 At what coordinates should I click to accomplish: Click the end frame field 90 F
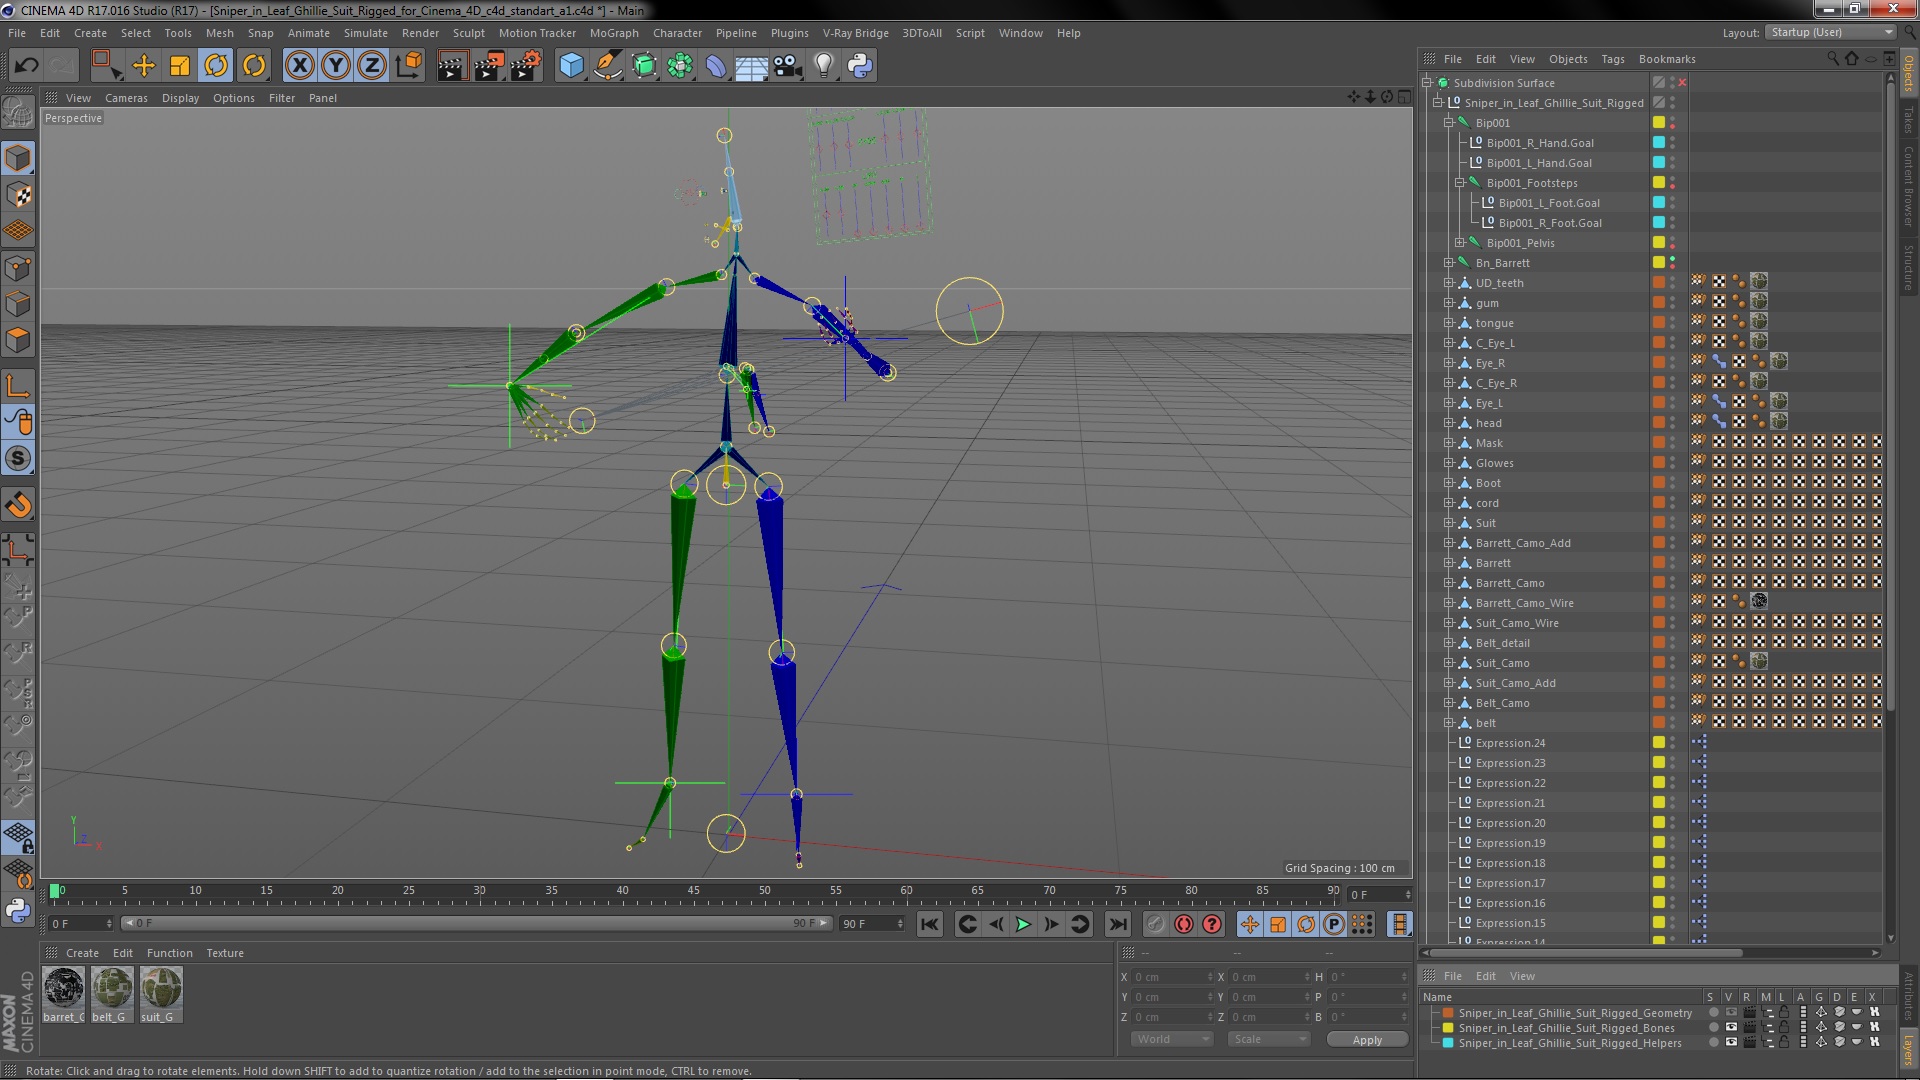tap(872, 923)
